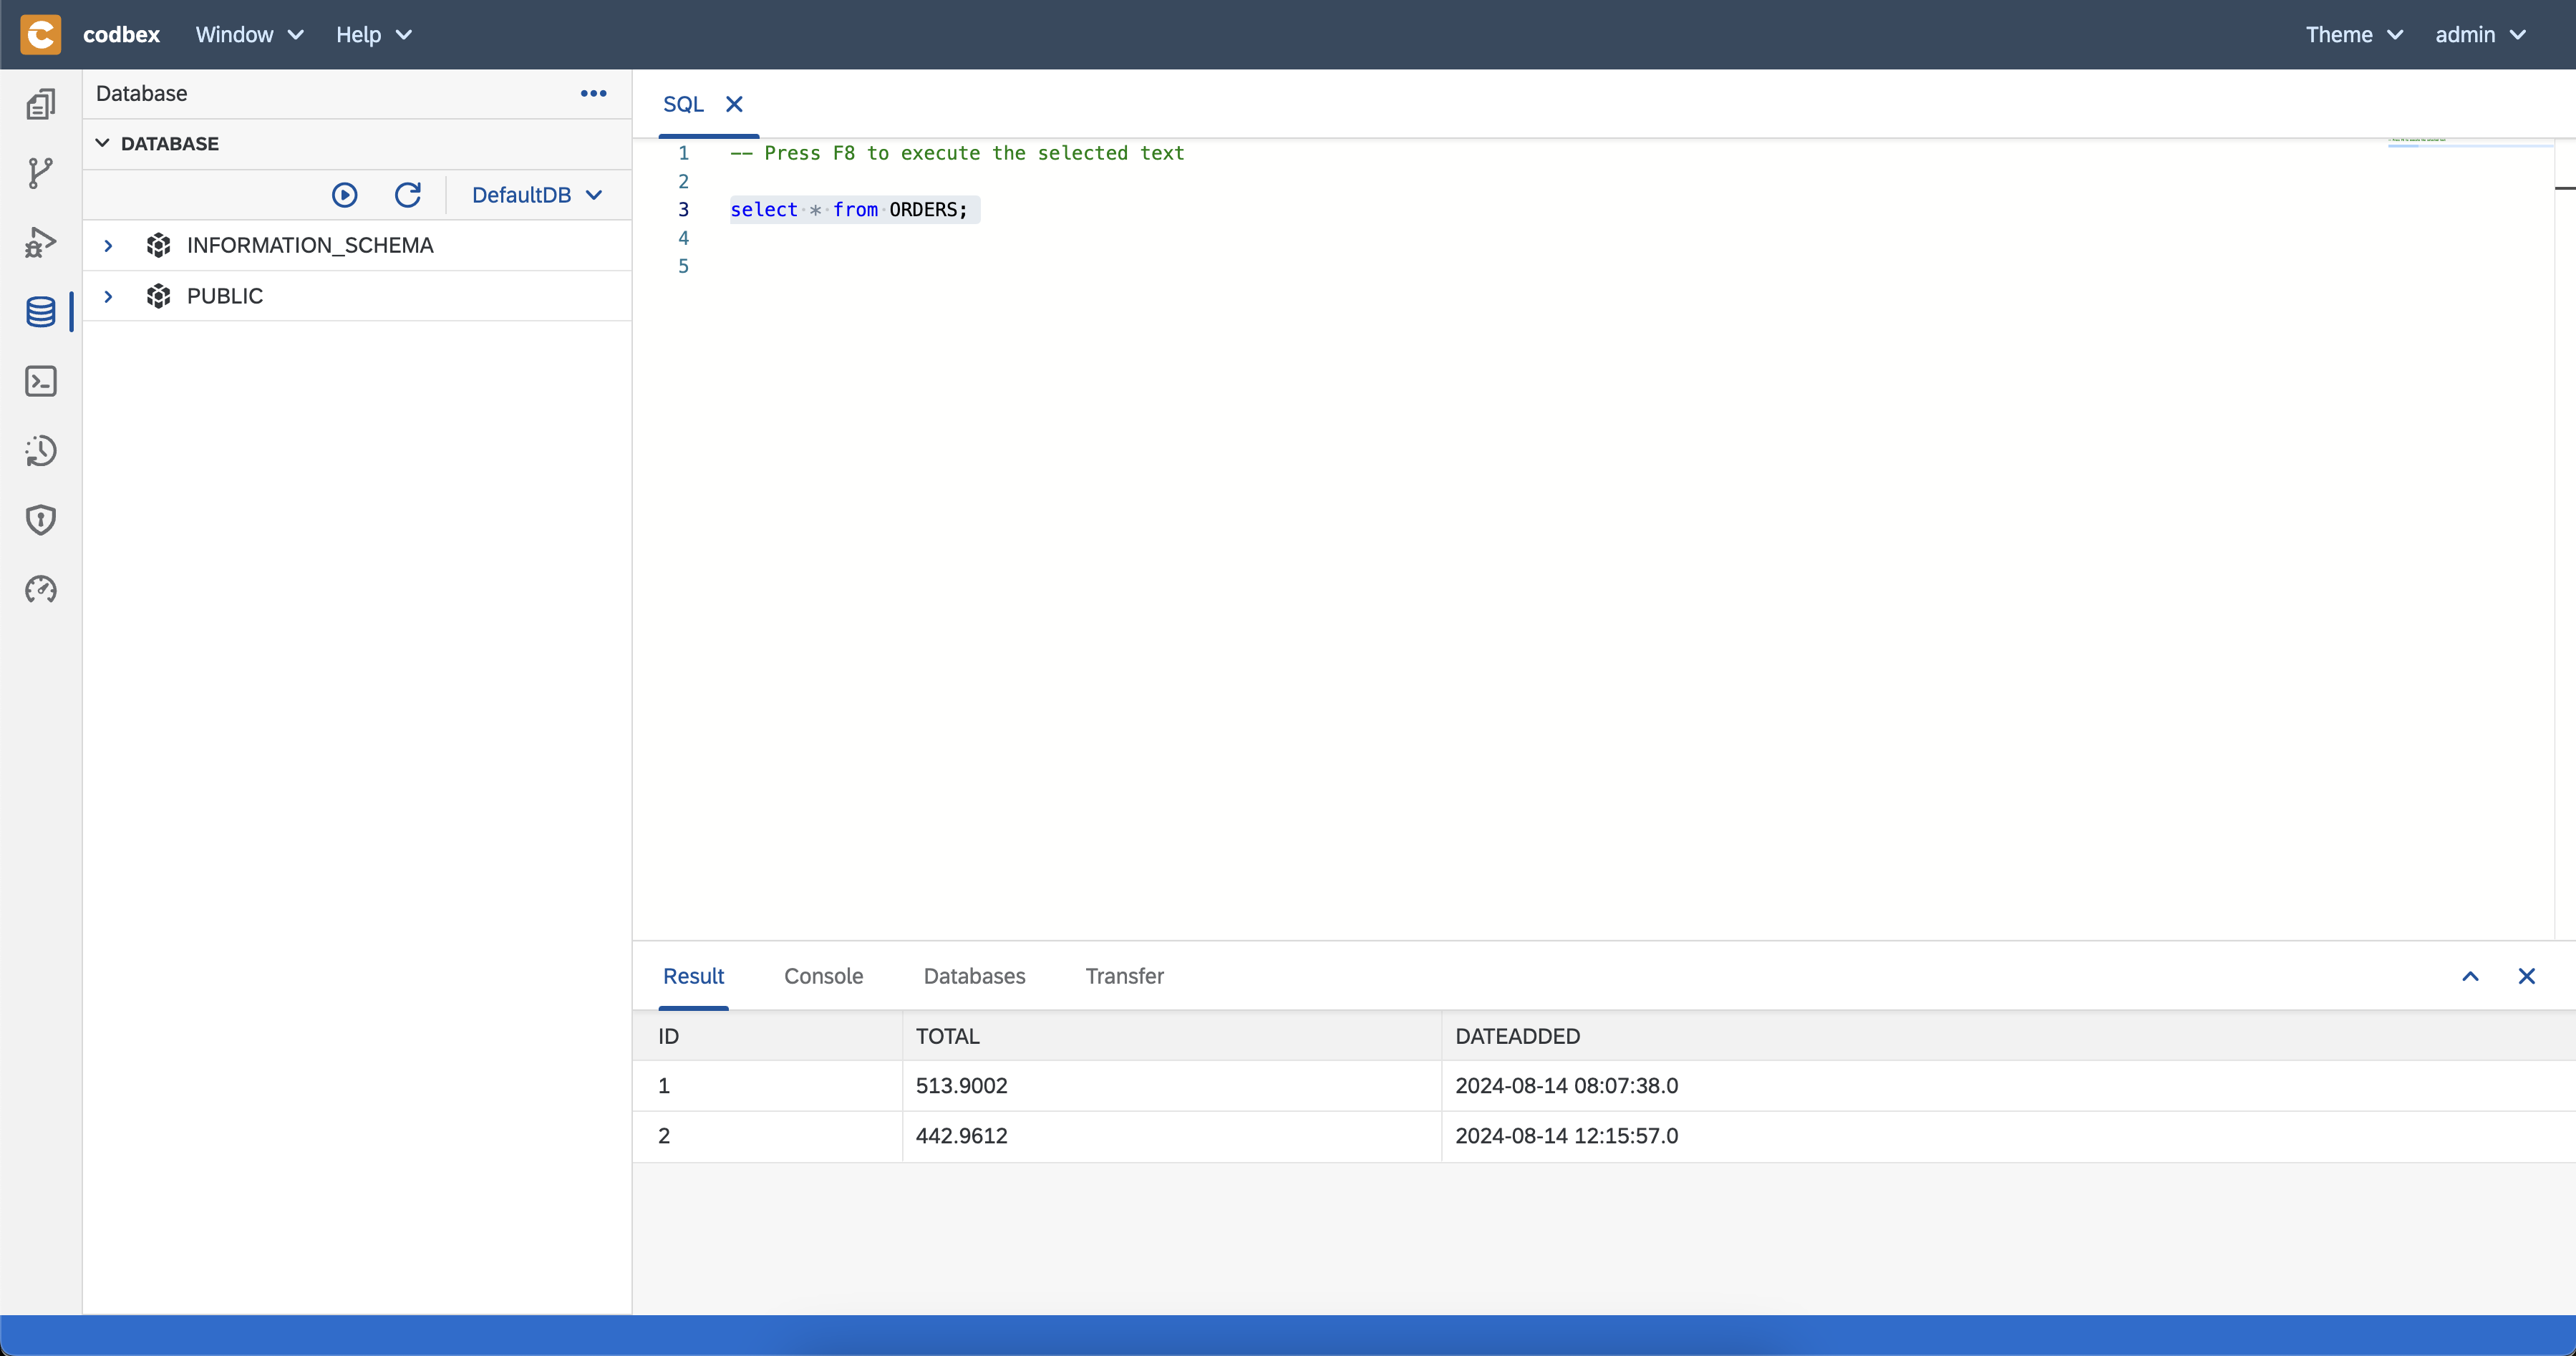Expand the PUBLIC schema tree item
Image resolution: width=2576 pixels, height=1356 pixels.
coord(107,295)
